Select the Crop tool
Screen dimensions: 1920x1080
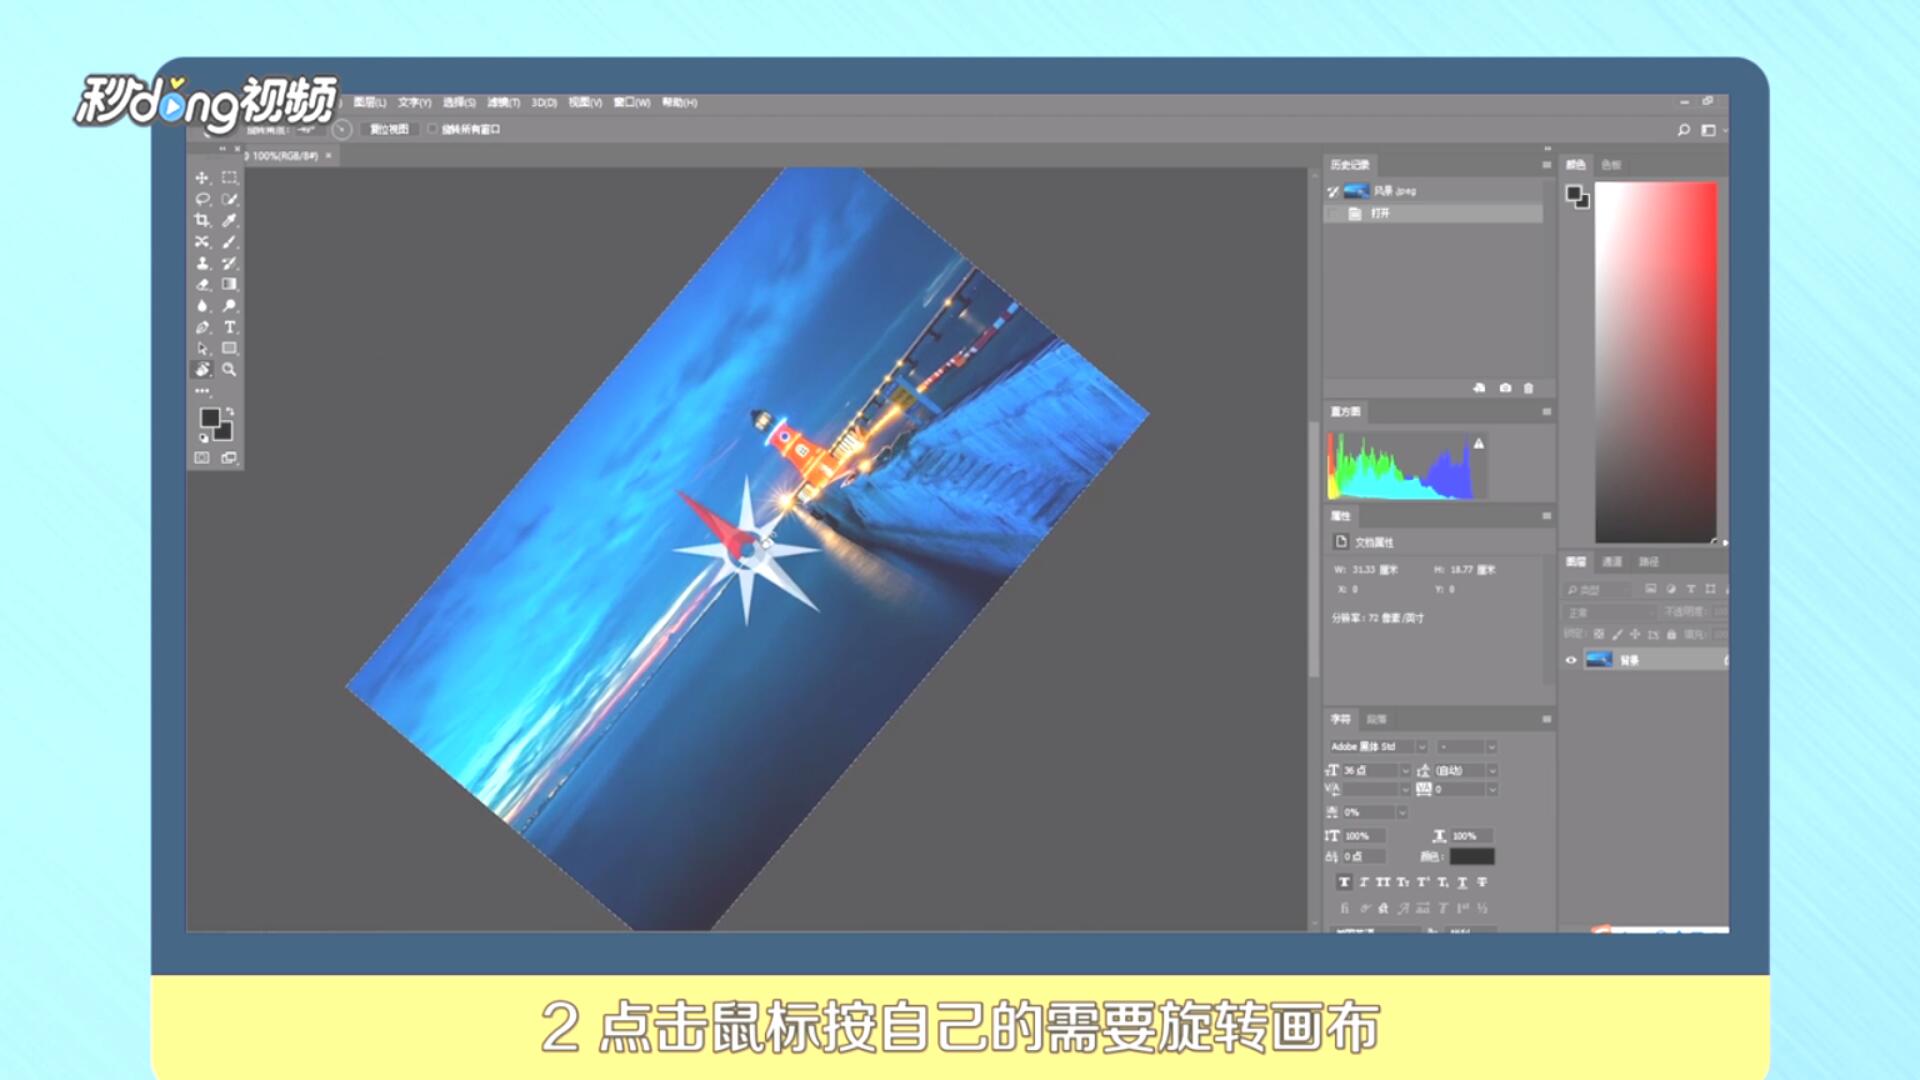(x=202, y=220)
